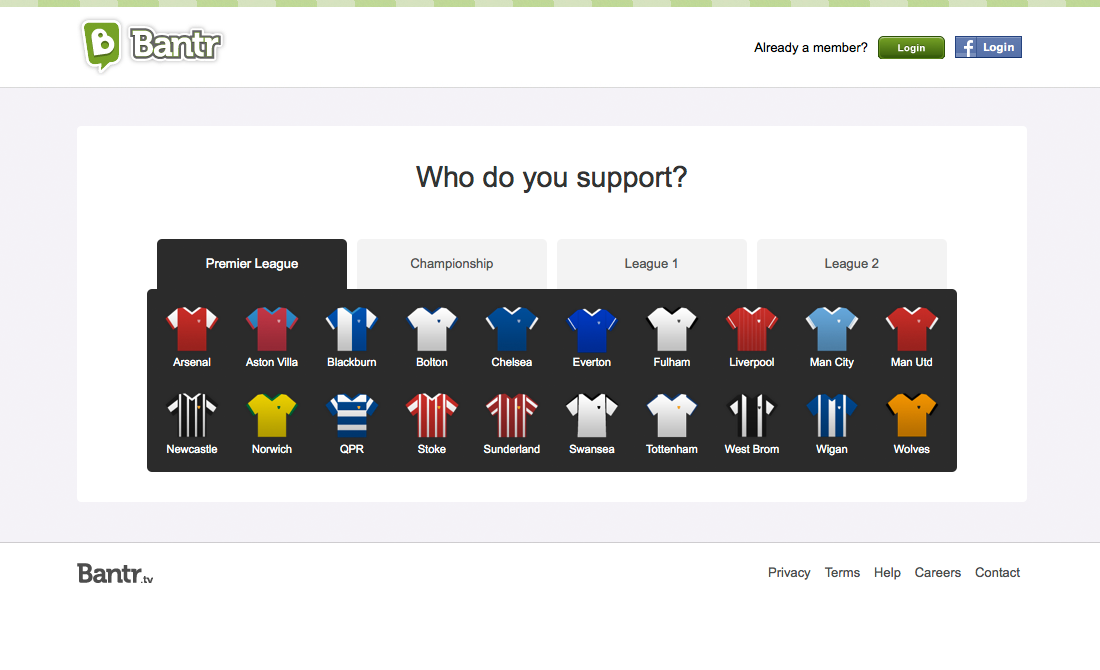1100x670 pixels.
Task: Open the League 1 tab
Action: pos(652,264)
